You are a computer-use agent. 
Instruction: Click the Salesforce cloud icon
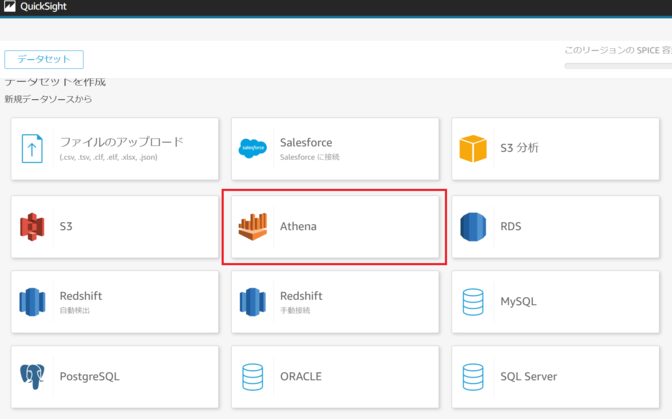click(x=253, y=149)
